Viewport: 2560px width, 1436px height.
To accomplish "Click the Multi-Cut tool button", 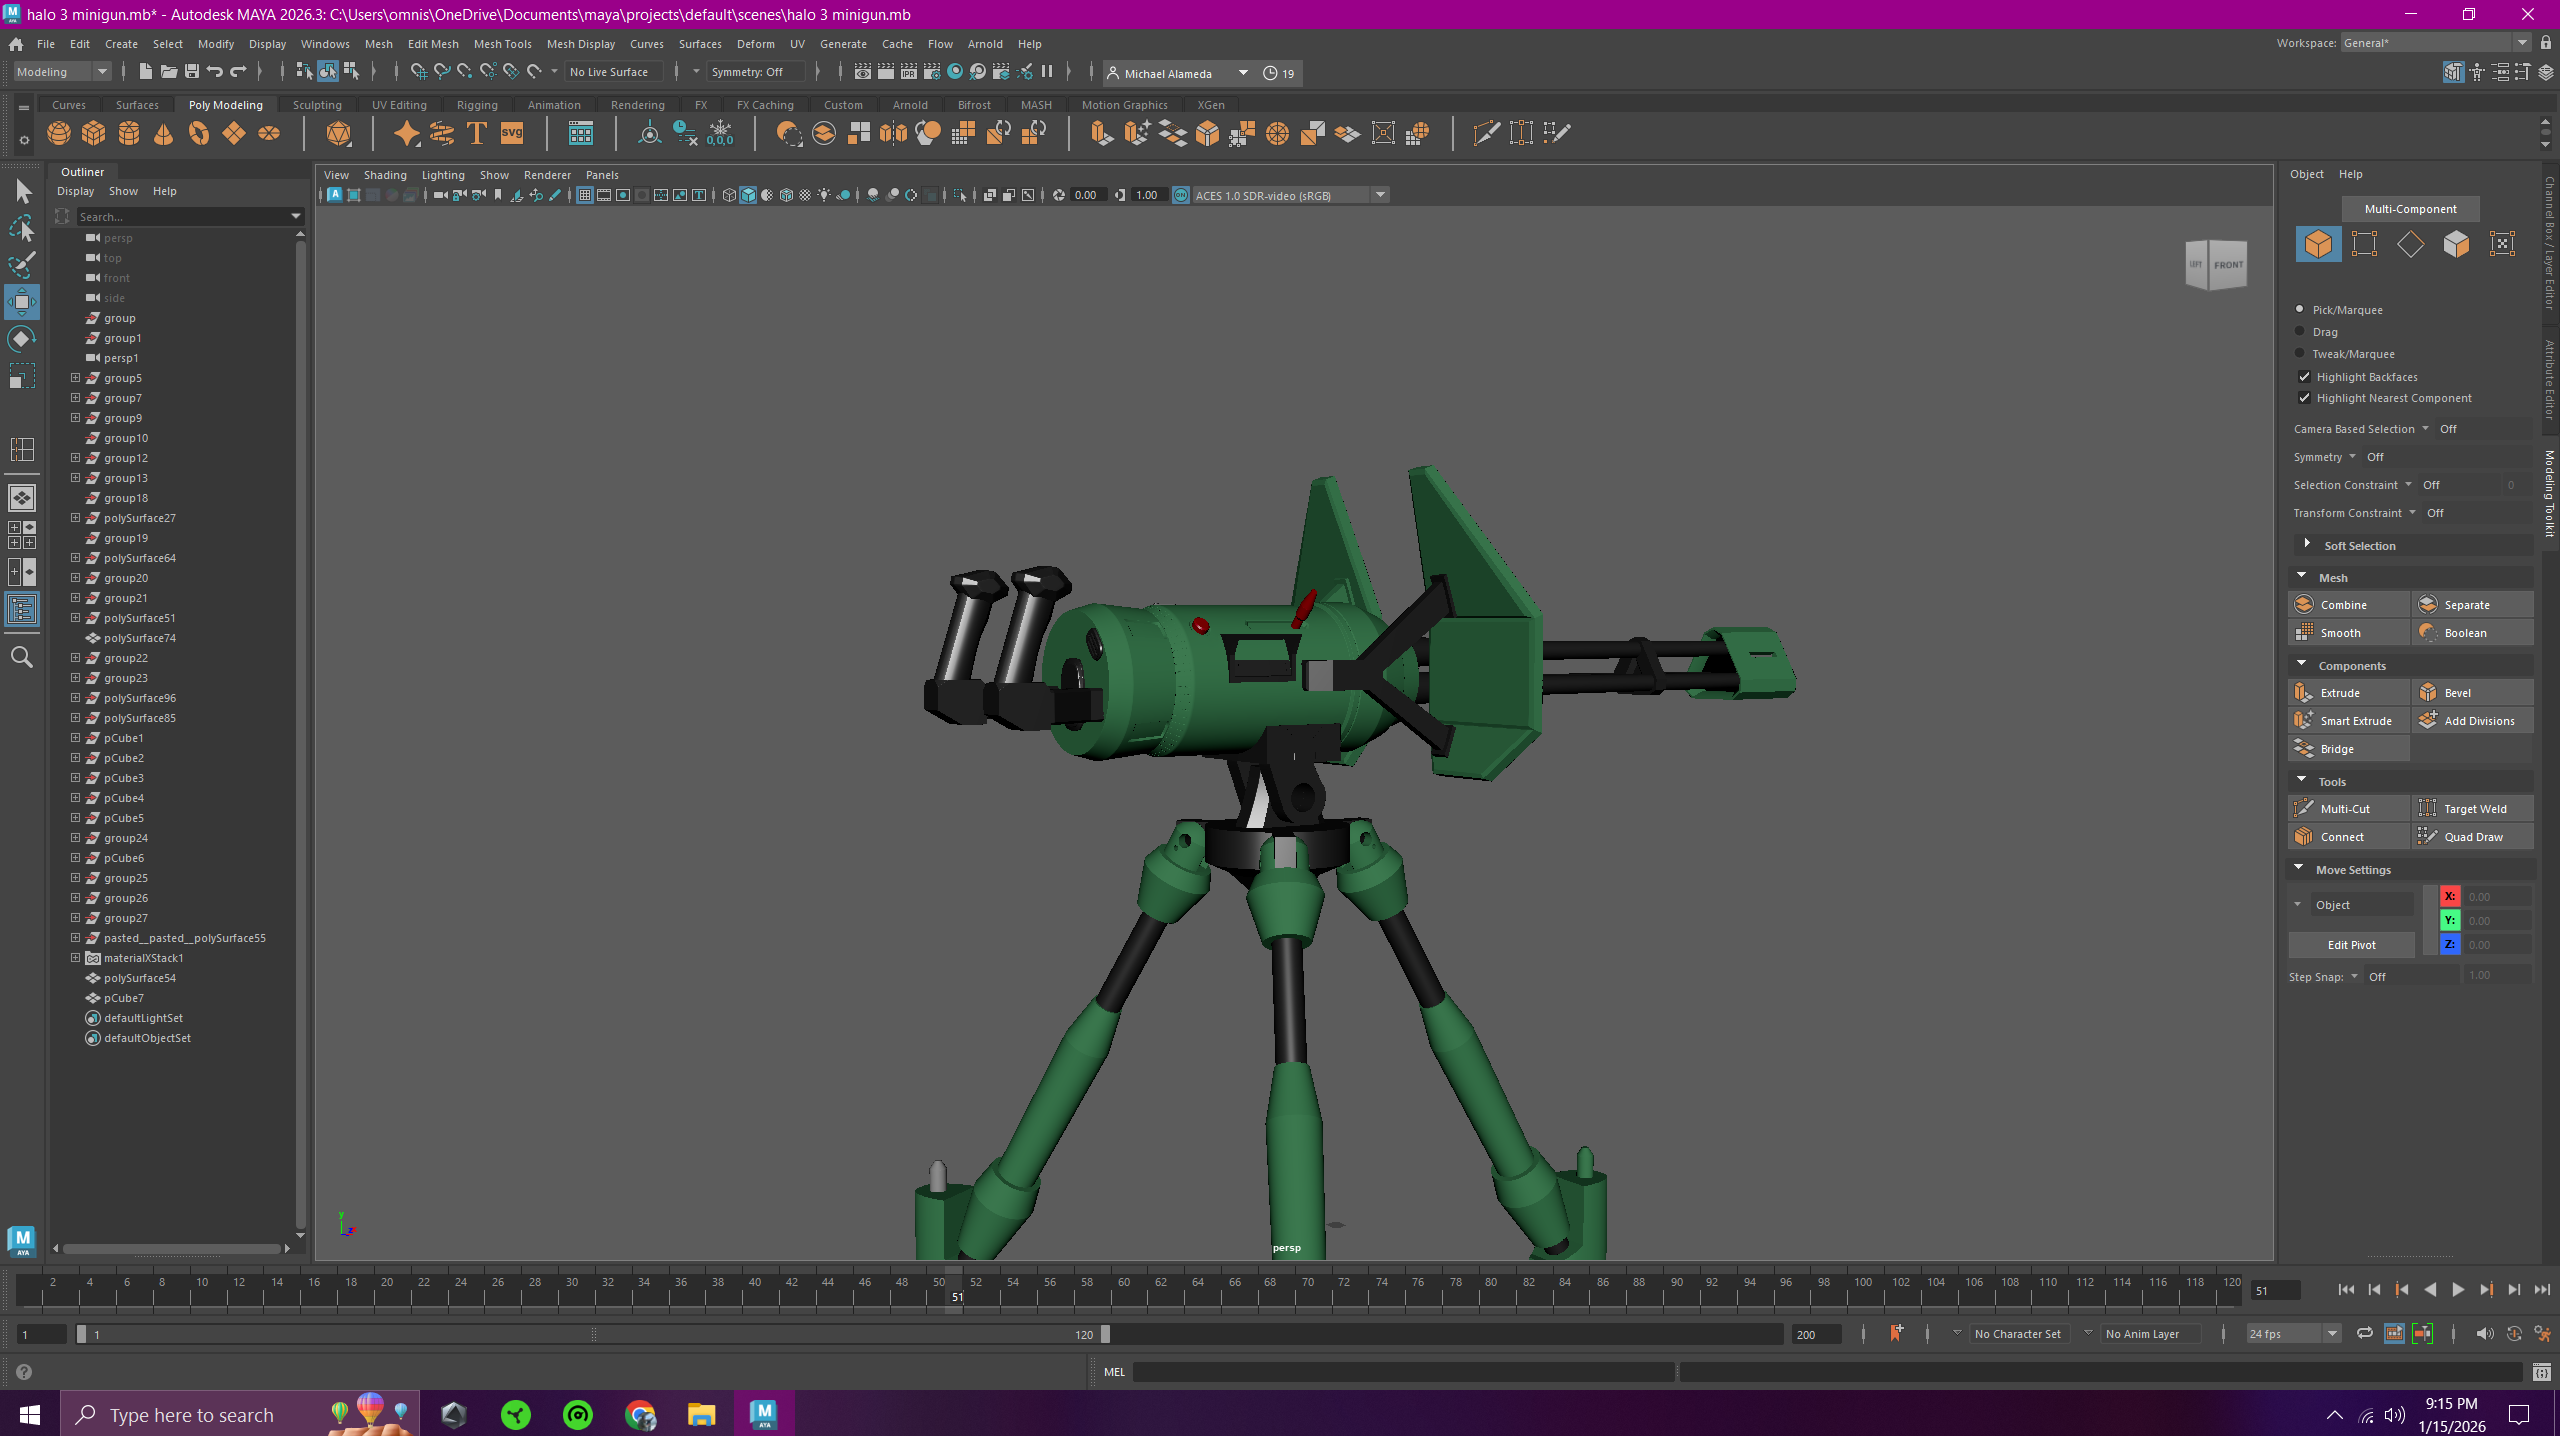I will 2346,808.
